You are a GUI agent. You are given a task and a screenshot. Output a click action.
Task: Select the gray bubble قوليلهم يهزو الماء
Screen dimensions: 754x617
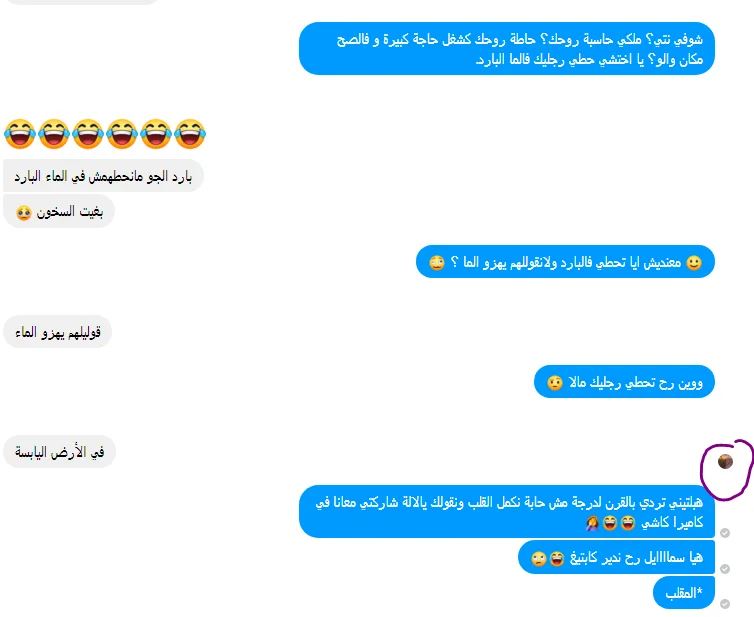(x=58, y=332)
